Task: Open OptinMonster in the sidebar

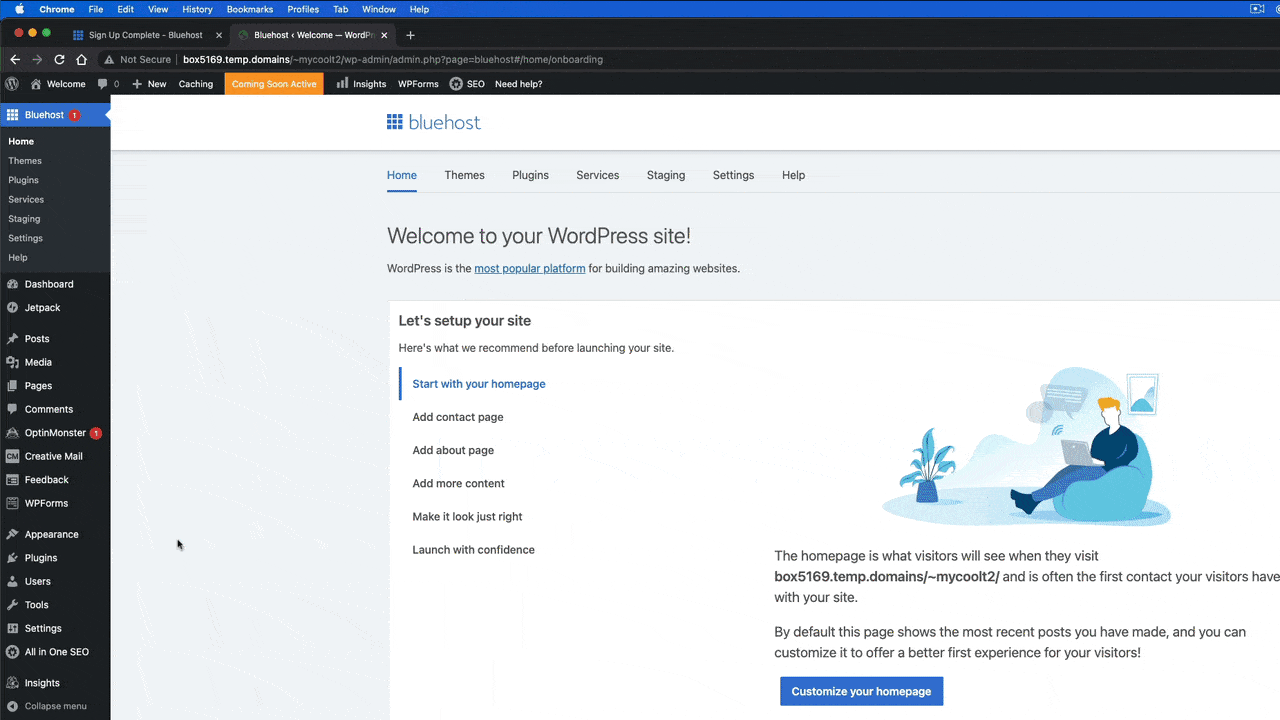Action: [x=55, y=433]
